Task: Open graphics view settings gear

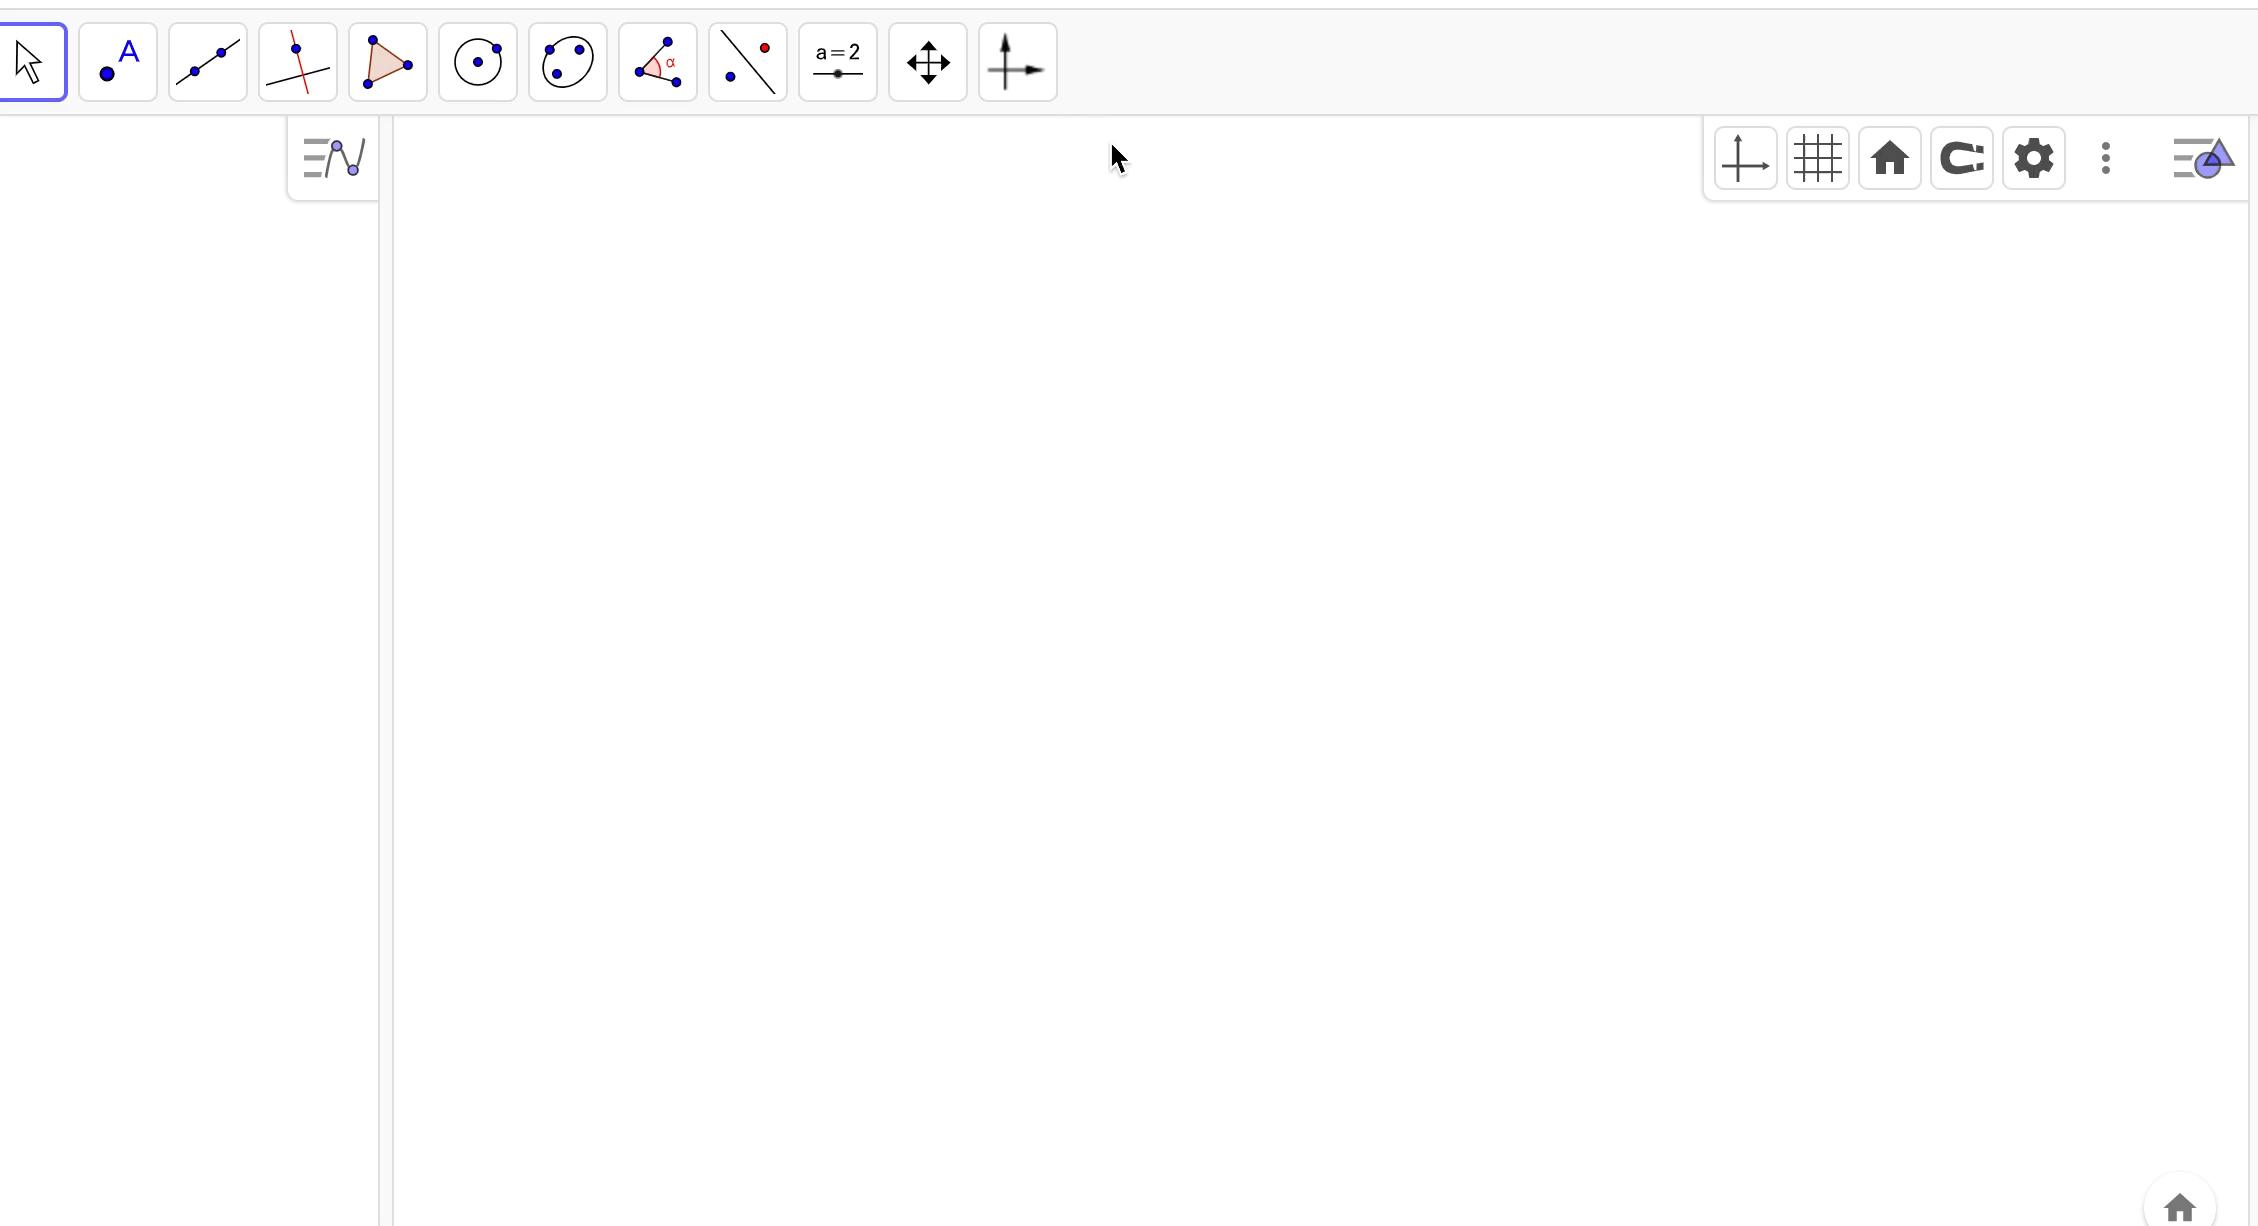Action: [x=2033, y=158]
